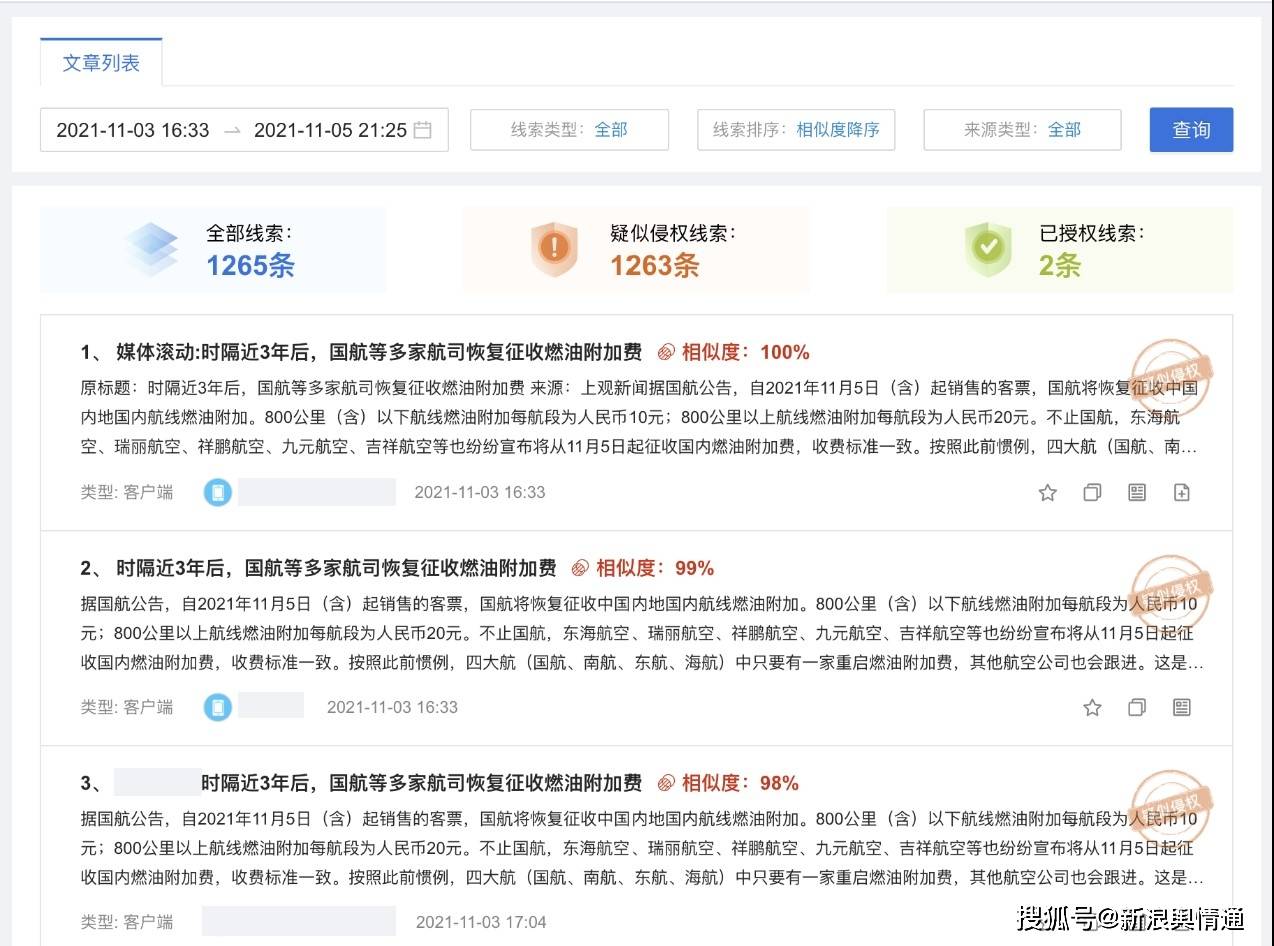Open article 1 detail view icon
Image resolution: width=1274 pixels, height=946 pixels.
pos(1137,492)
